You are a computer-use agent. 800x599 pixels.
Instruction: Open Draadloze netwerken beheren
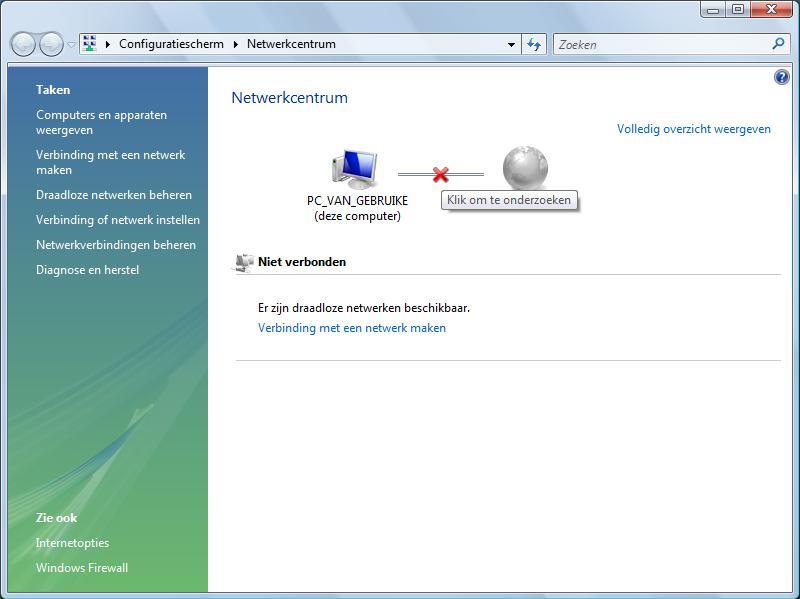114,195
